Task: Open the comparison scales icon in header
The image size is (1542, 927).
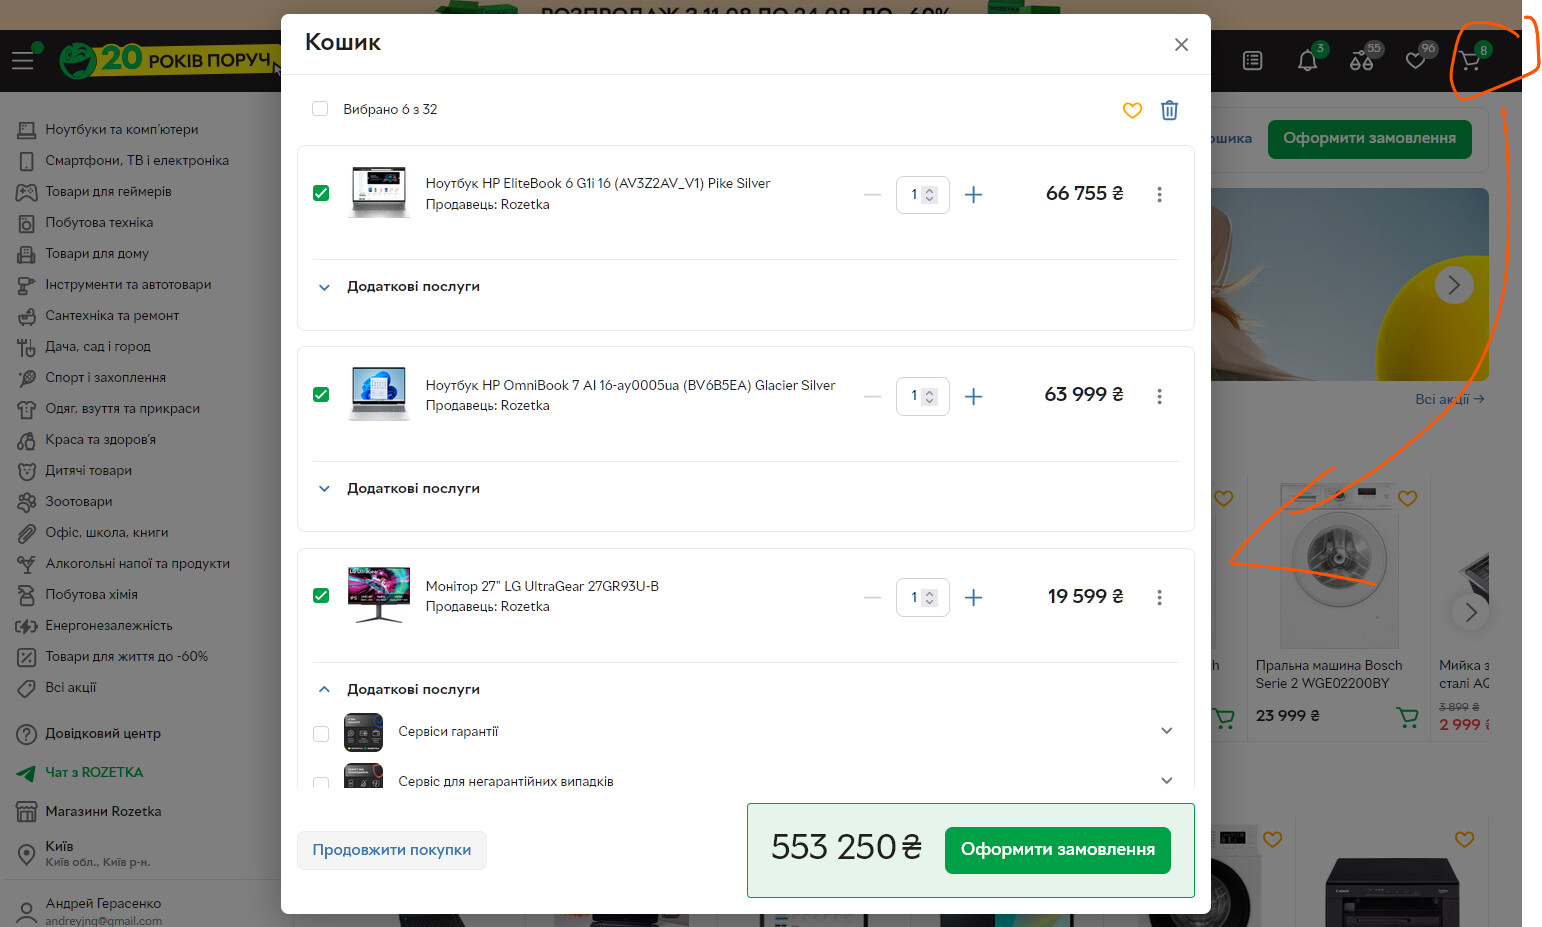Action: coord(1361,61)
